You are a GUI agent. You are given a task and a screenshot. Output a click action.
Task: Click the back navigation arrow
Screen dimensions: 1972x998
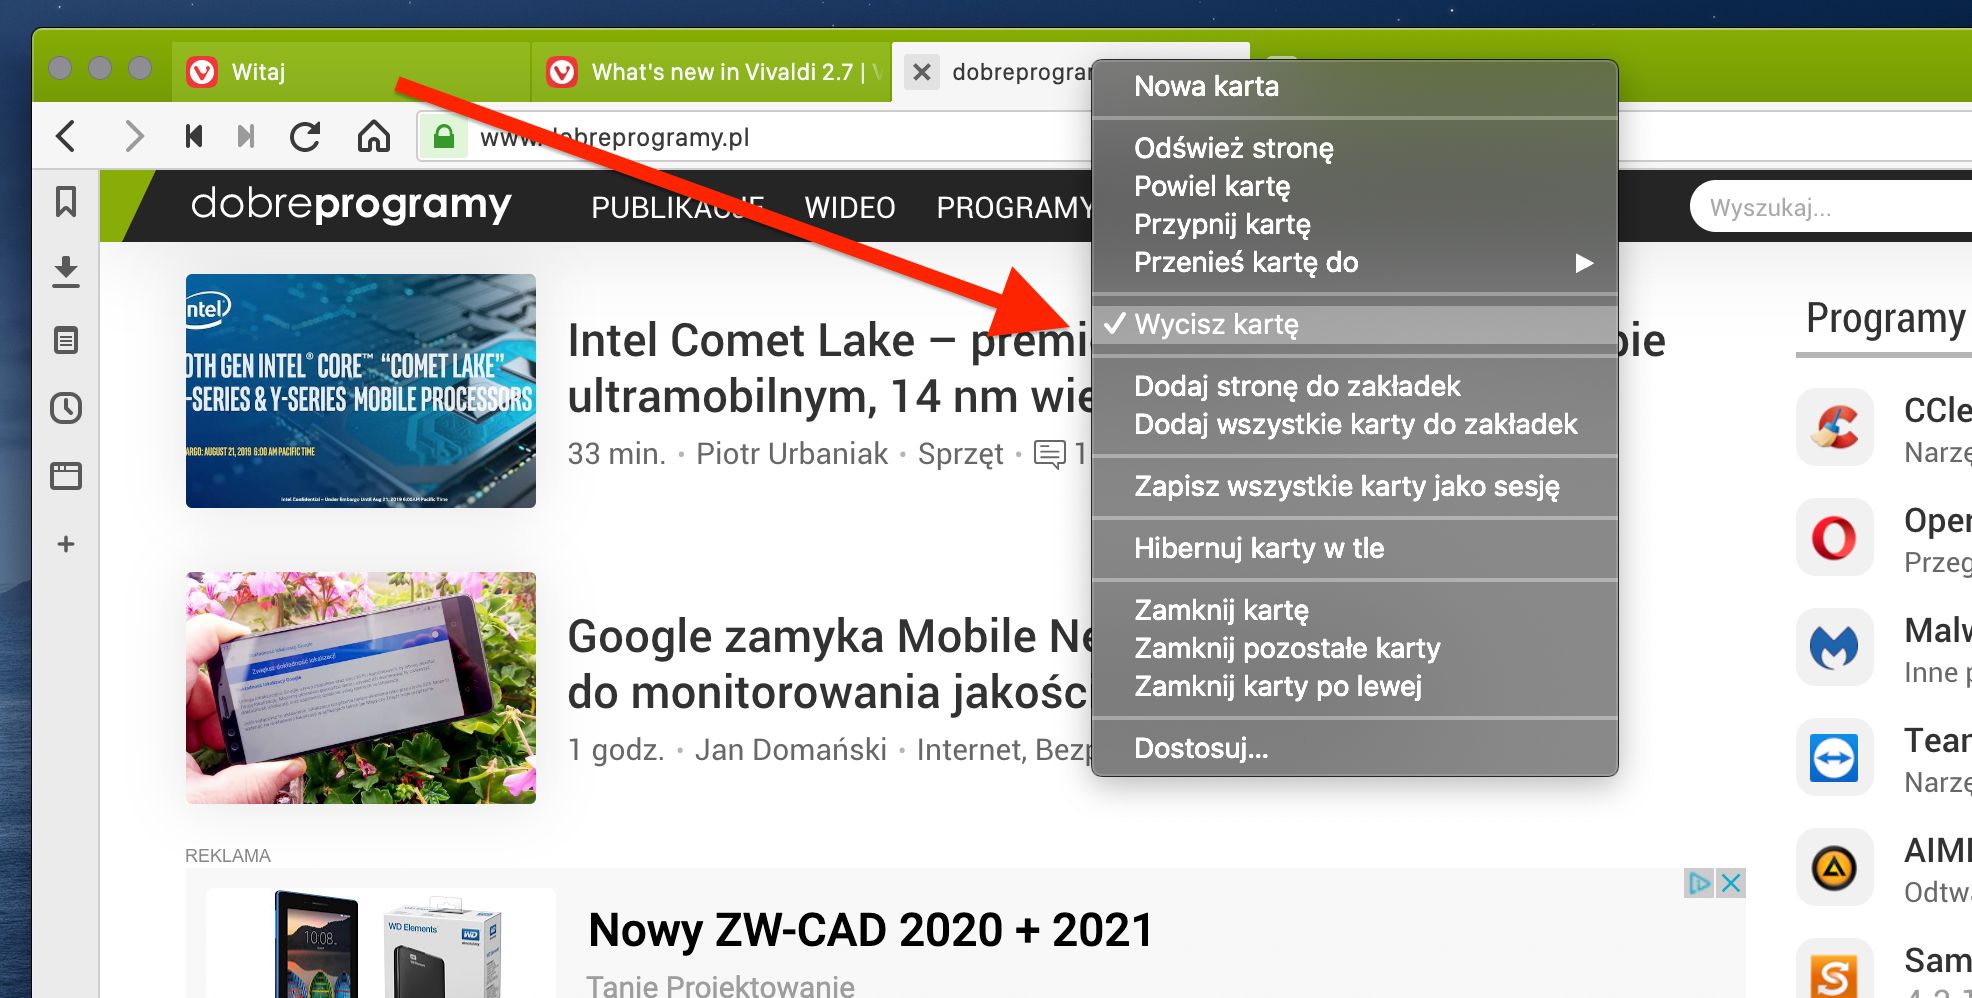click(66, 136)
